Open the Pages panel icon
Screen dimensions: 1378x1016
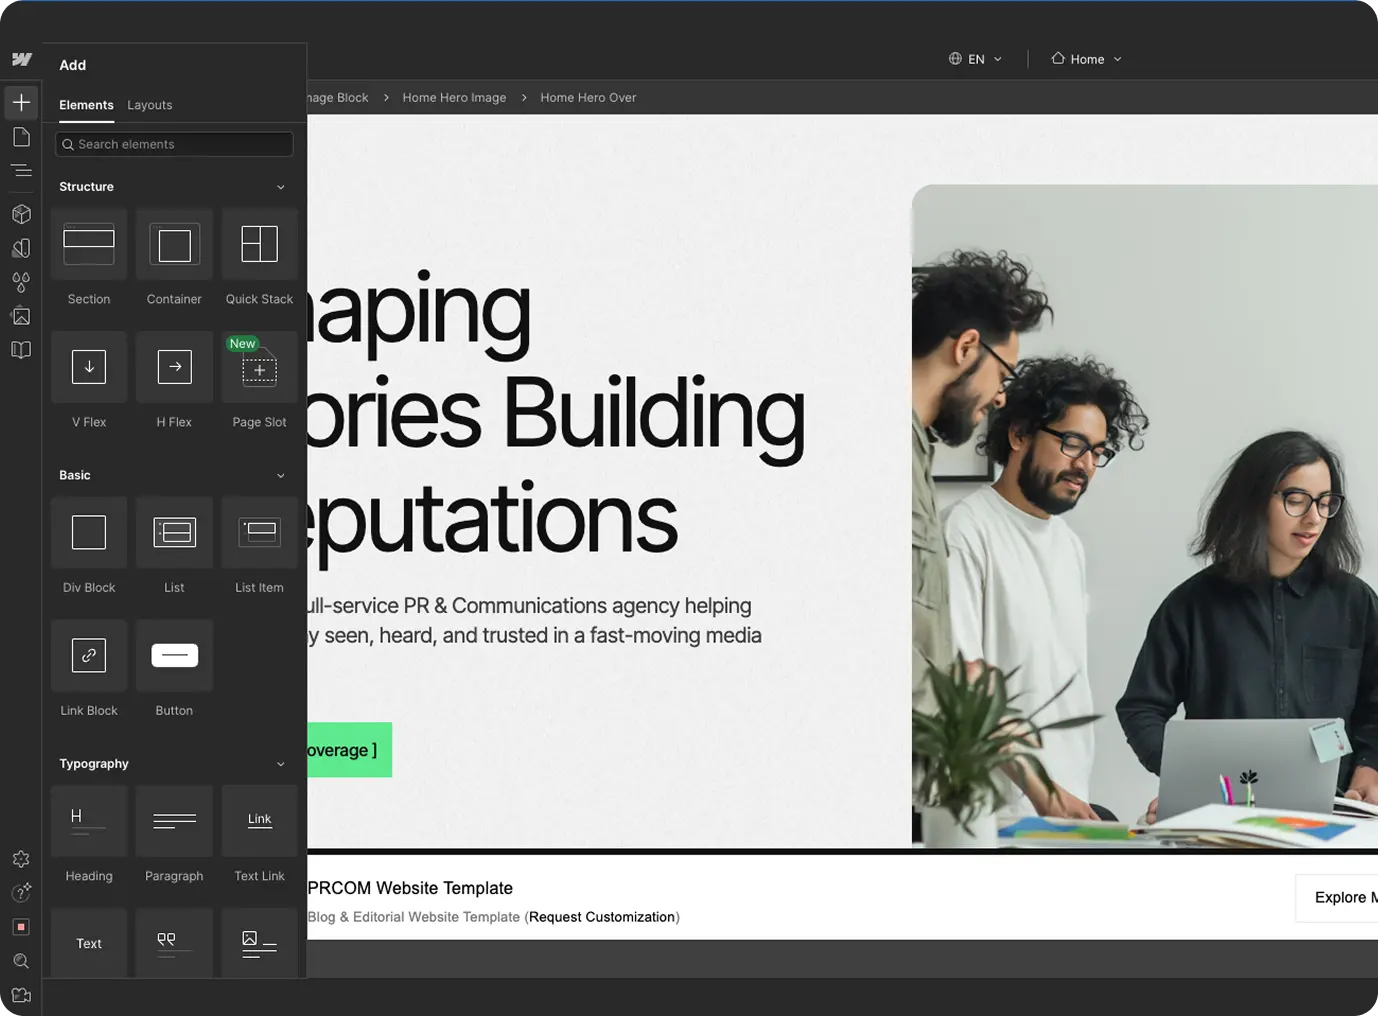click(21, 137)
